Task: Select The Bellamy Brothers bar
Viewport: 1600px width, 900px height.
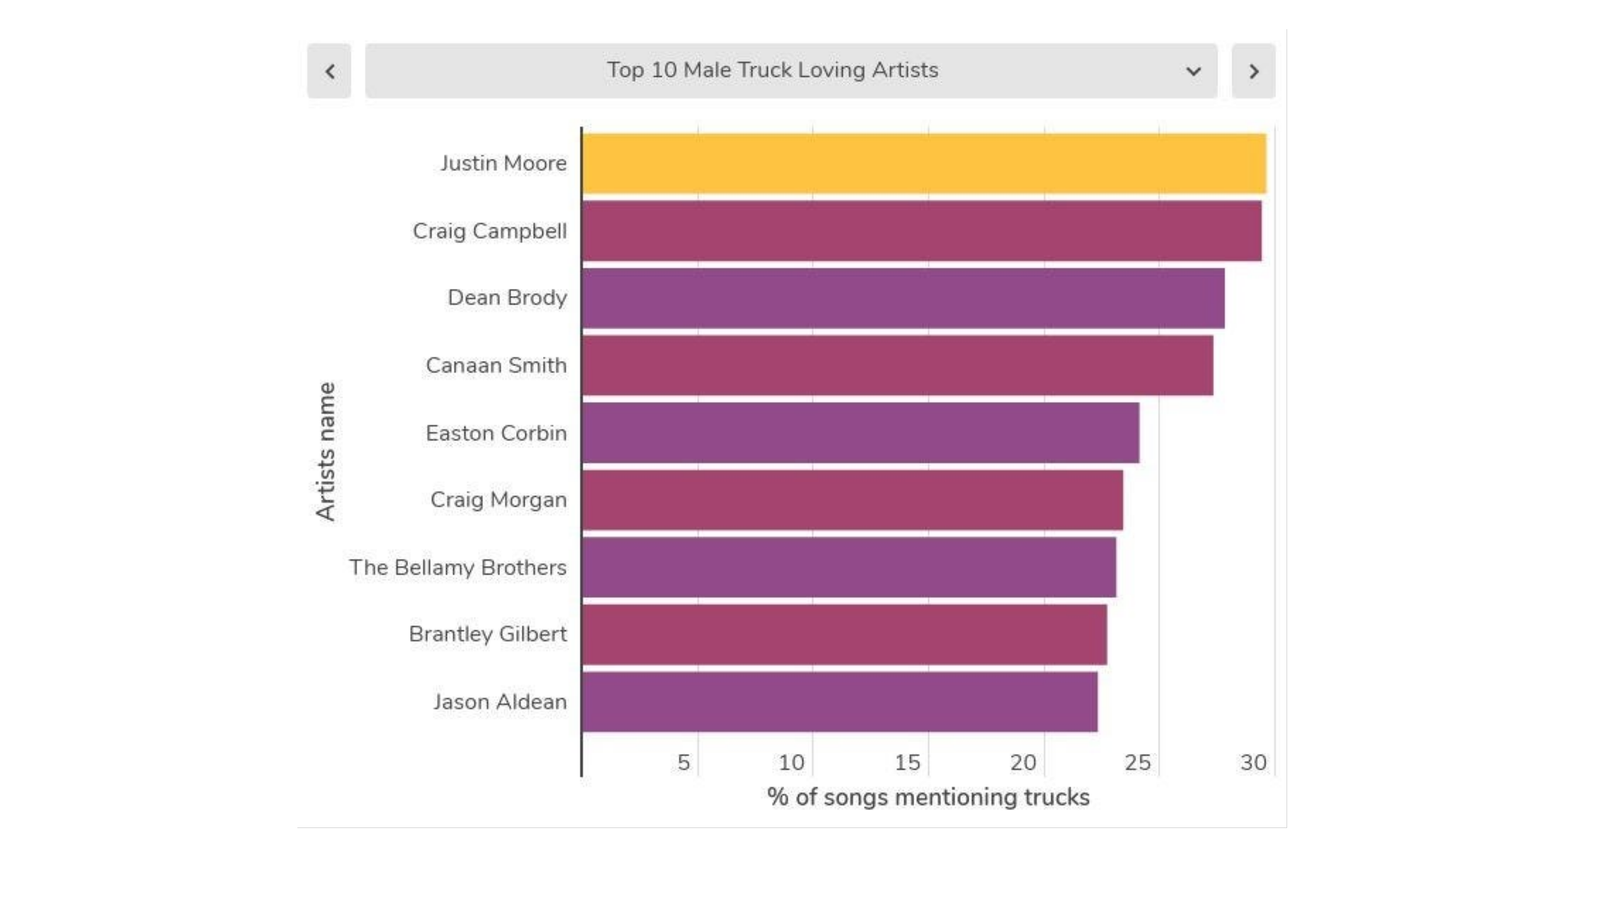Action: coord(848,567)
